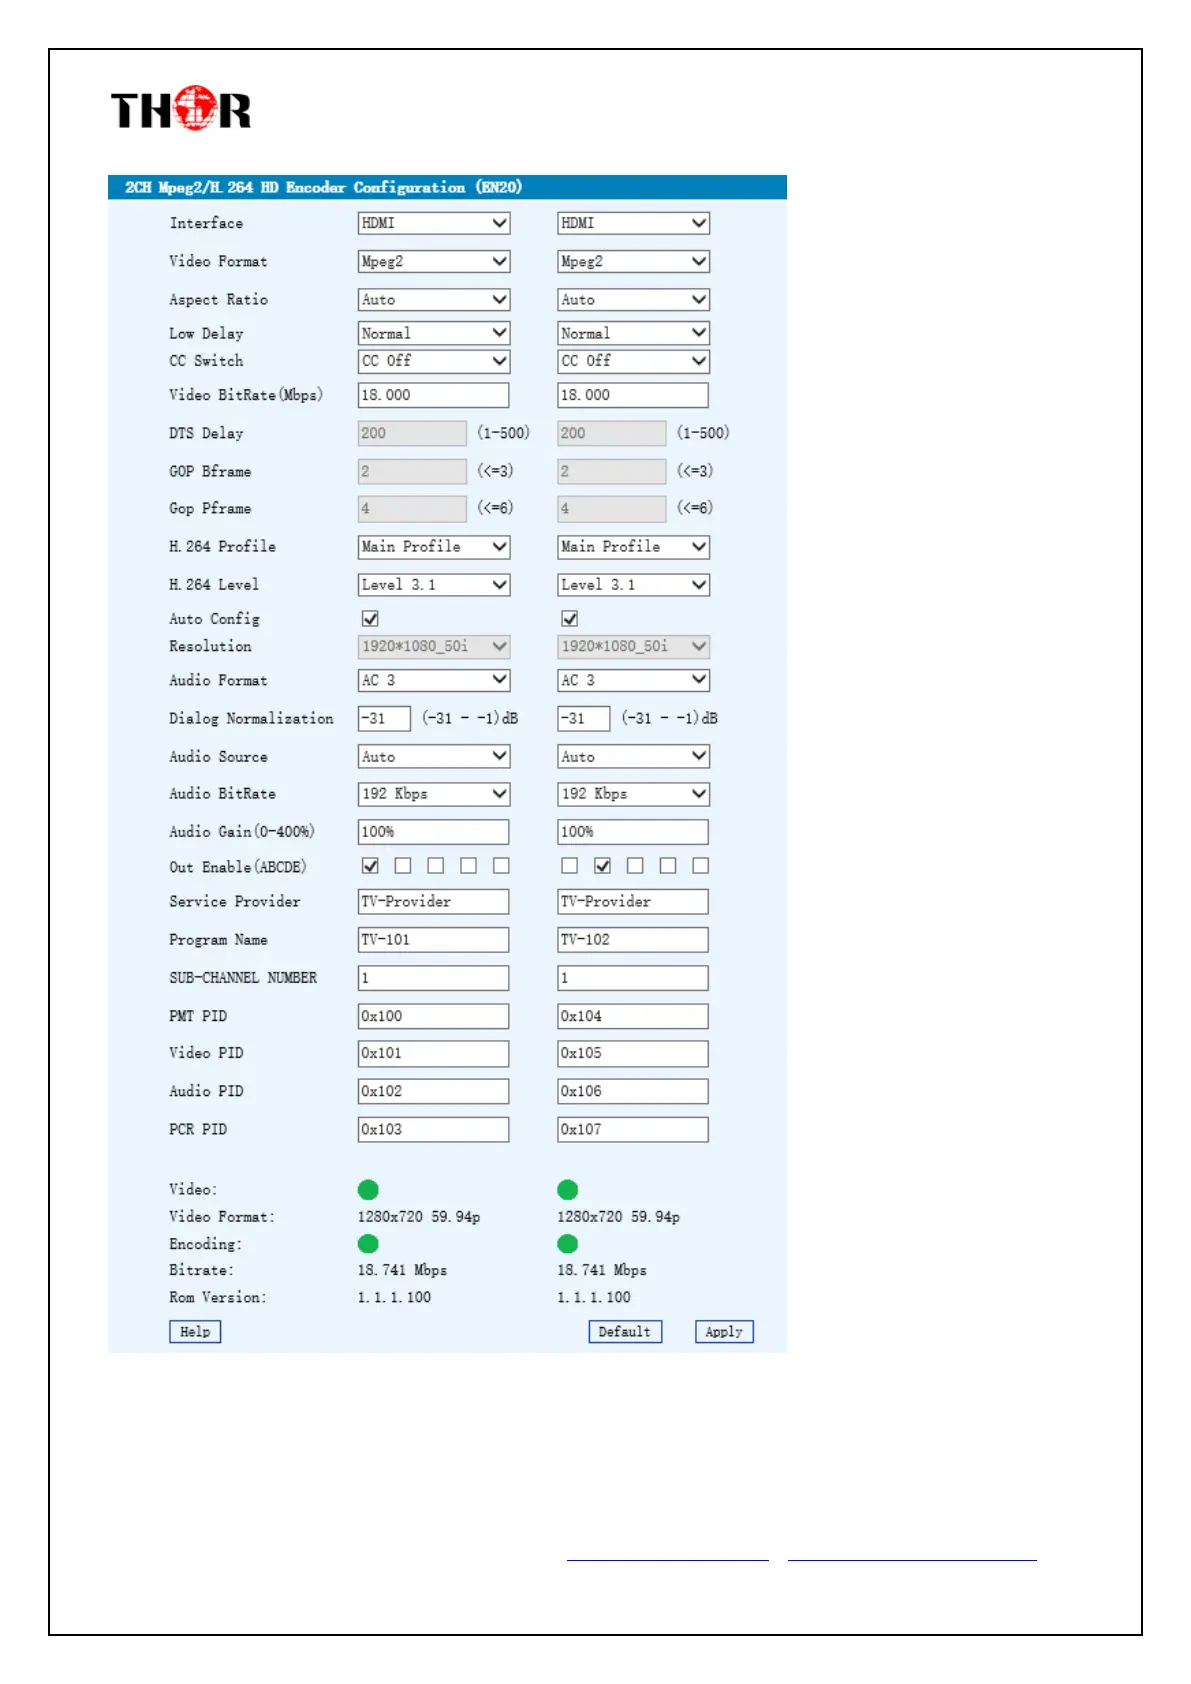1191x1684 pixels.
Task: Open first channel H.264 Level dropdown
Action: click(433, 584)
